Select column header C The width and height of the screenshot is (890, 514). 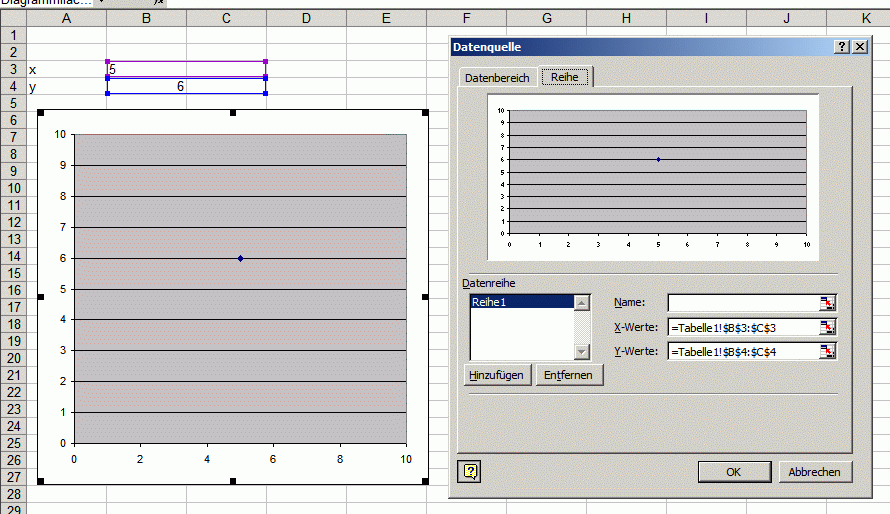pyautogui.click(x=226, y=18)
